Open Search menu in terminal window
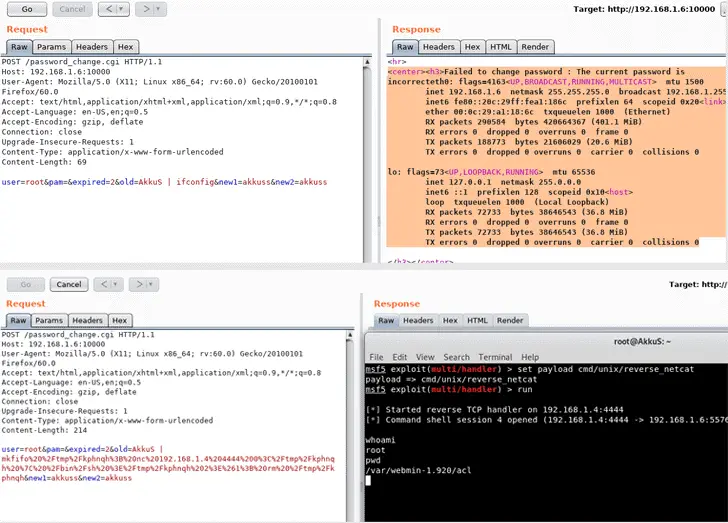This screenshot has width=728, height=523. pos(456,357)
